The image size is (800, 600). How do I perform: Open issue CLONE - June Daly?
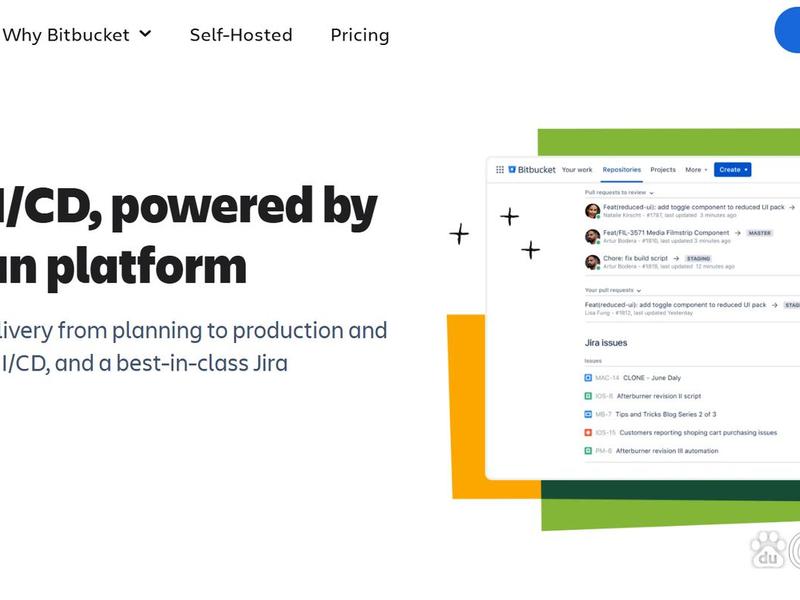(x=652, y=378)
